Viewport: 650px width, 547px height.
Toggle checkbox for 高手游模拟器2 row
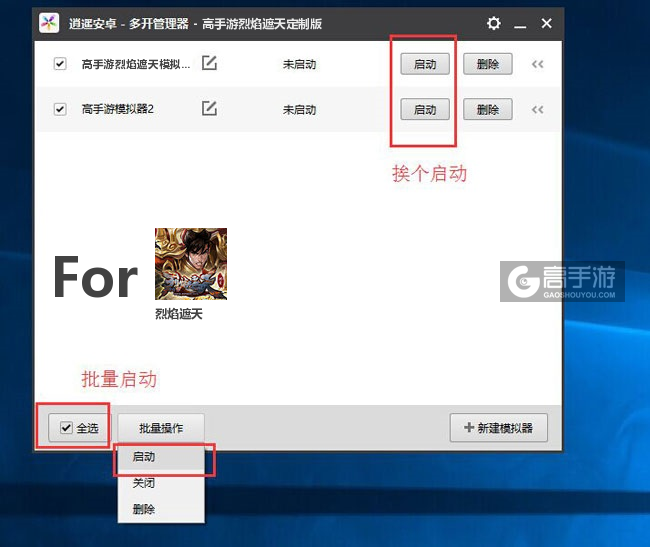click(60, 109)
